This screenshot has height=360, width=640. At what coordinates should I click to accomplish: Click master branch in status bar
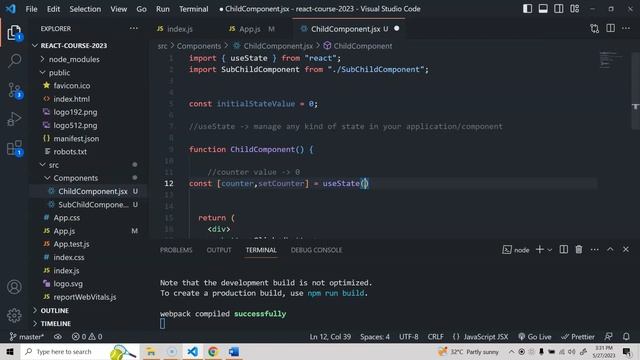[27, 337]
